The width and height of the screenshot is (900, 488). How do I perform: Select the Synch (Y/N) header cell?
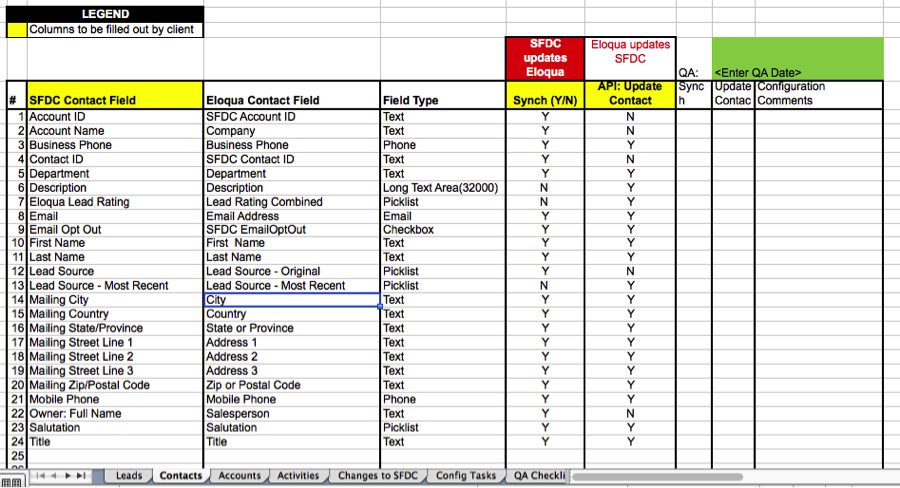pyautogui.click(x=545, y=95)
